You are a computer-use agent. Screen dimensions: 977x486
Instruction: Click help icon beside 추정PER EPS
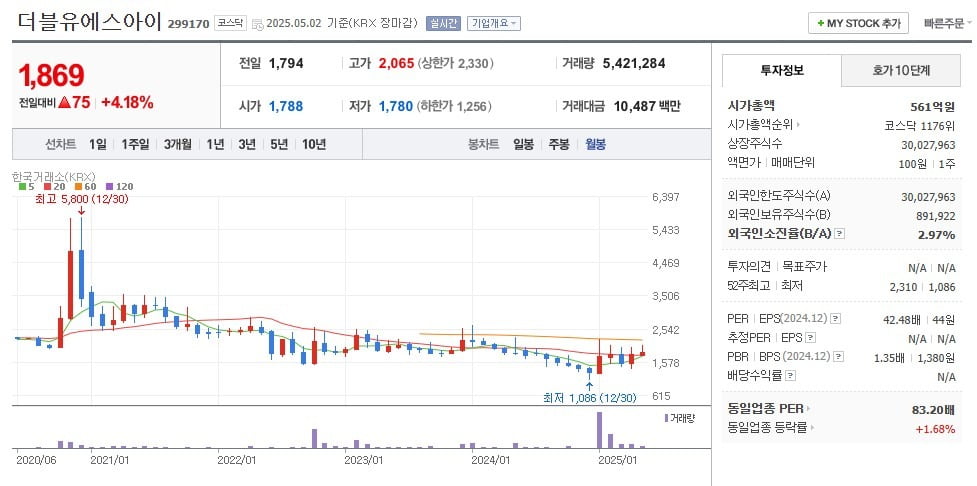pyautogui.click(x=810, y=338)
